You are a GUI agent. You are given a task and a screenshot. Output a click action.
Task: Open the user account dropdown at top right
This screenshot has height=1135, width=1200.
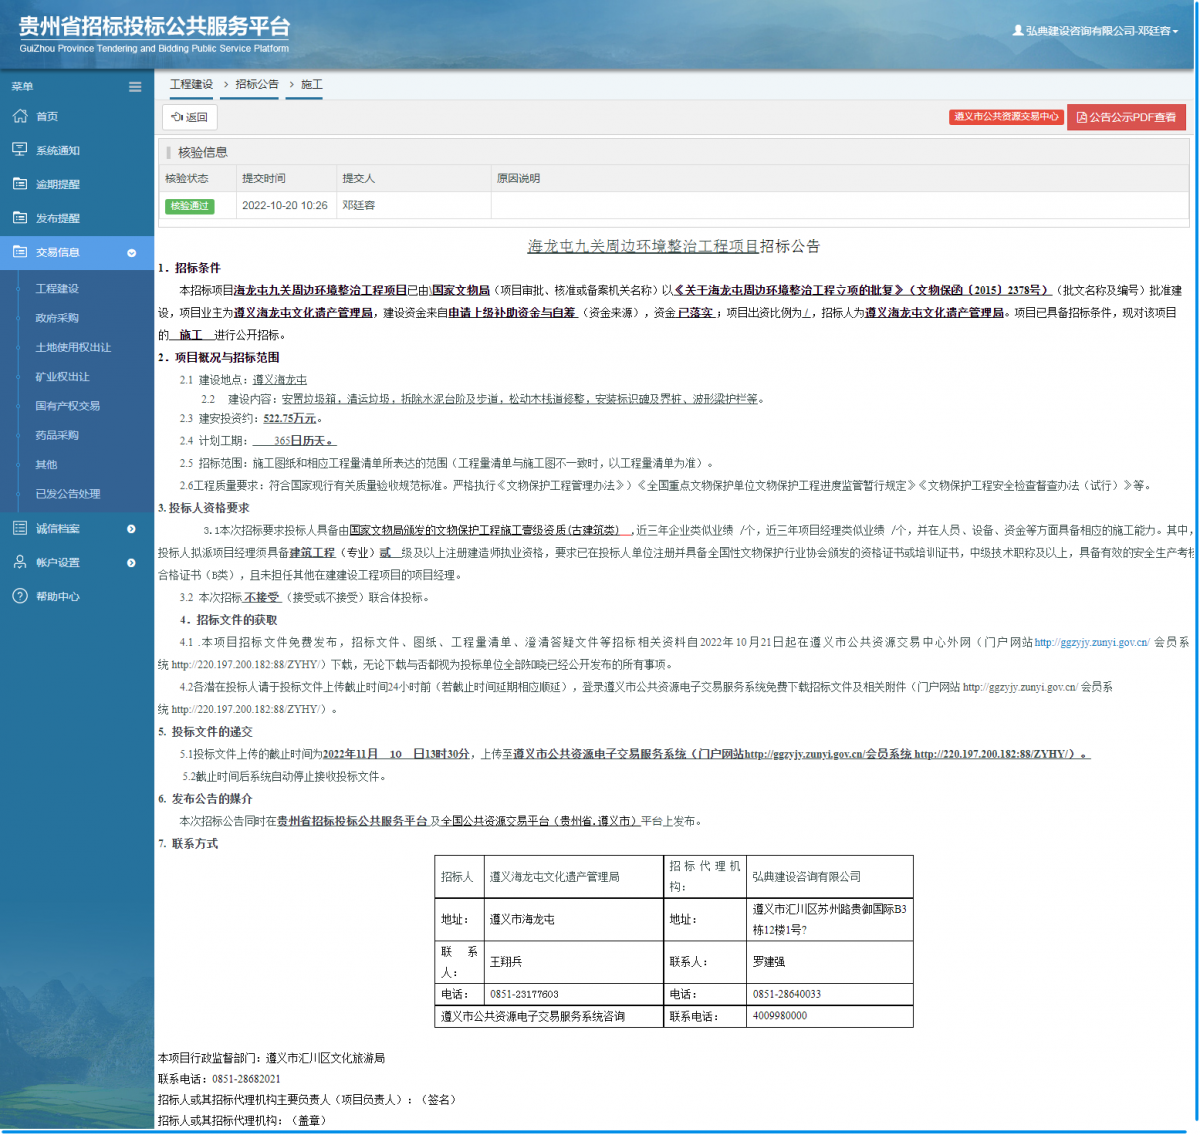(x=1095, y=31)
